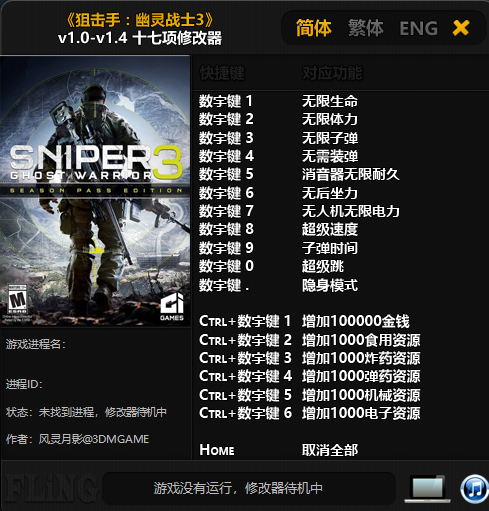Screen dimensions: 489x511
Task: Click the laptop monitor icon
Action: [429, 489]
